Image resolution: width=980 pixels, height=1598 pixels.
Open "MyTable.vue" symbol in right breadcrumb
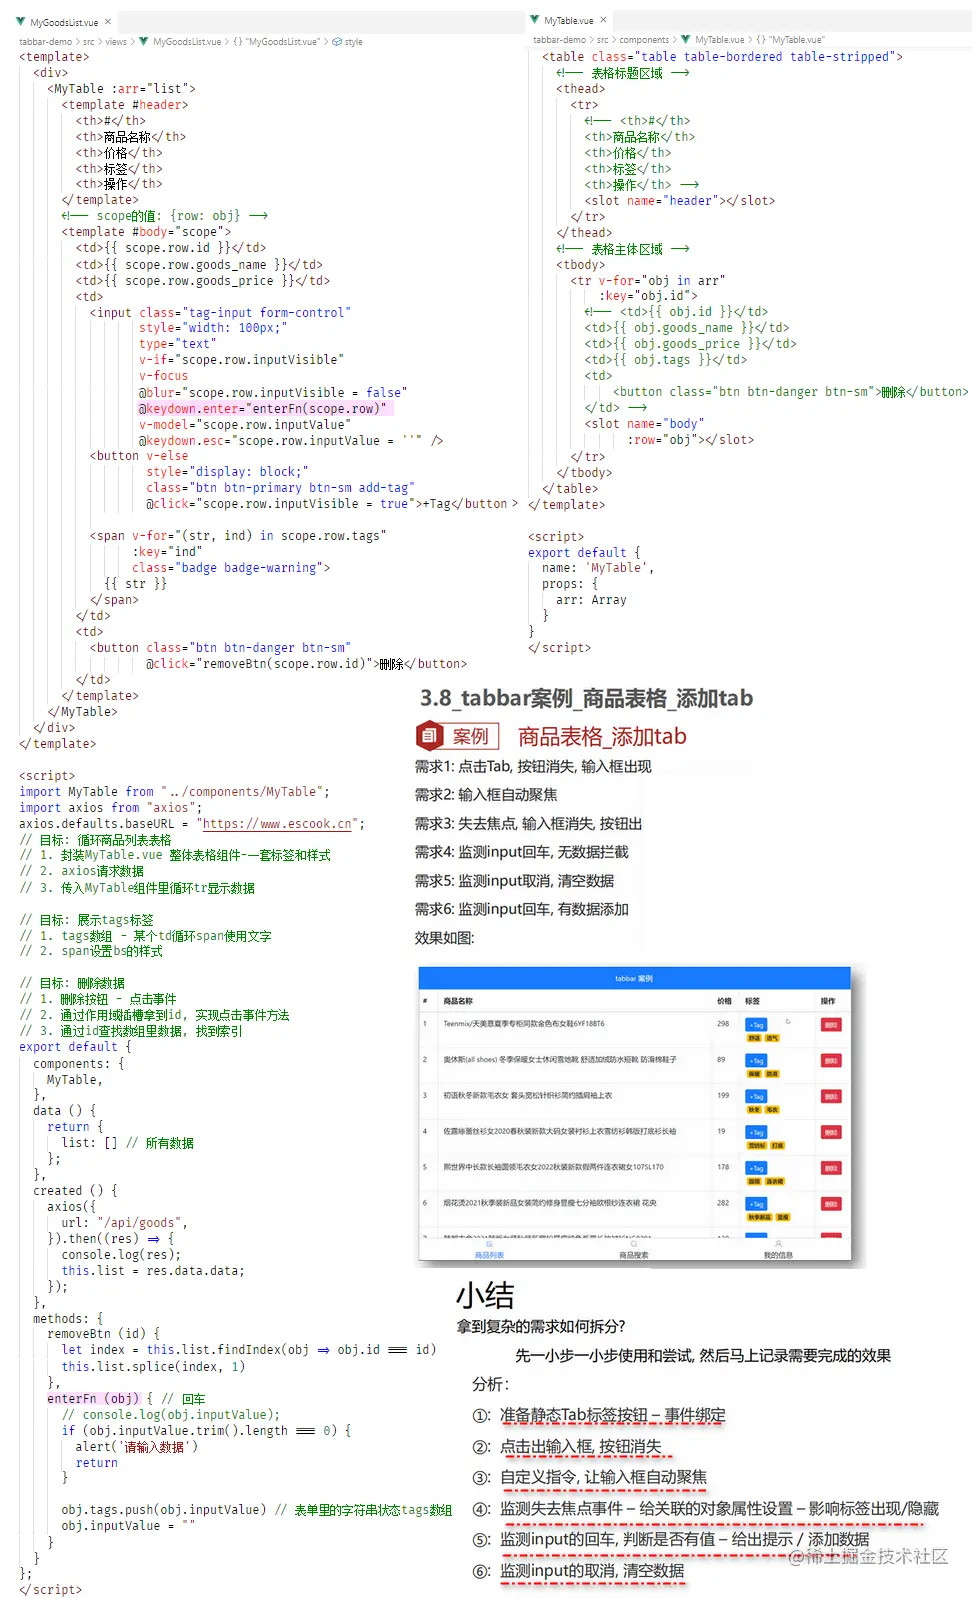point(790,40)
